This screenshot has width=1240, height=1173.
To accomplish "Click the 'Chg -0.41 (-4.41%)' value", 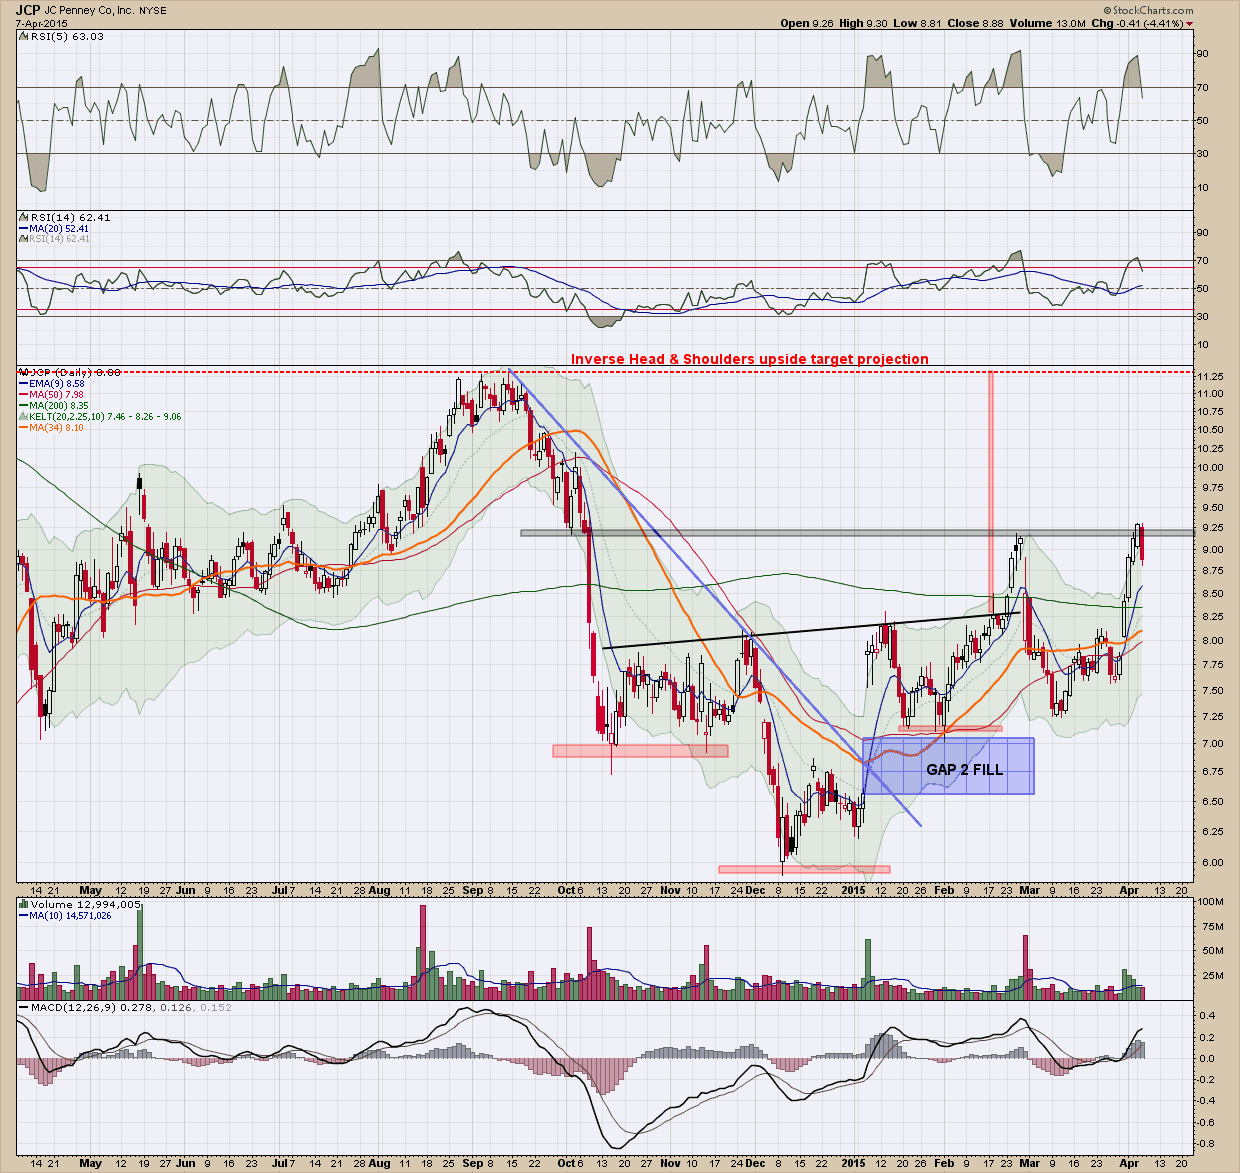I will tap(1137, 23).
